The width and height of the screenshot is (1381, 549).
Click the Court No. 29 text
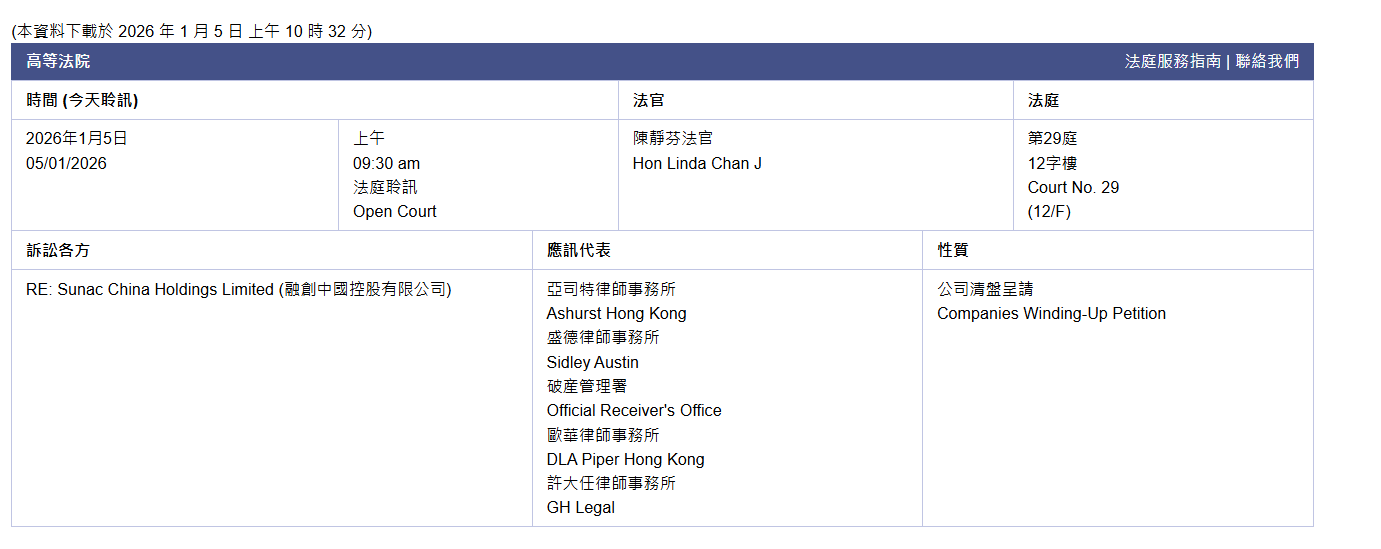(x=1073, y=187)
